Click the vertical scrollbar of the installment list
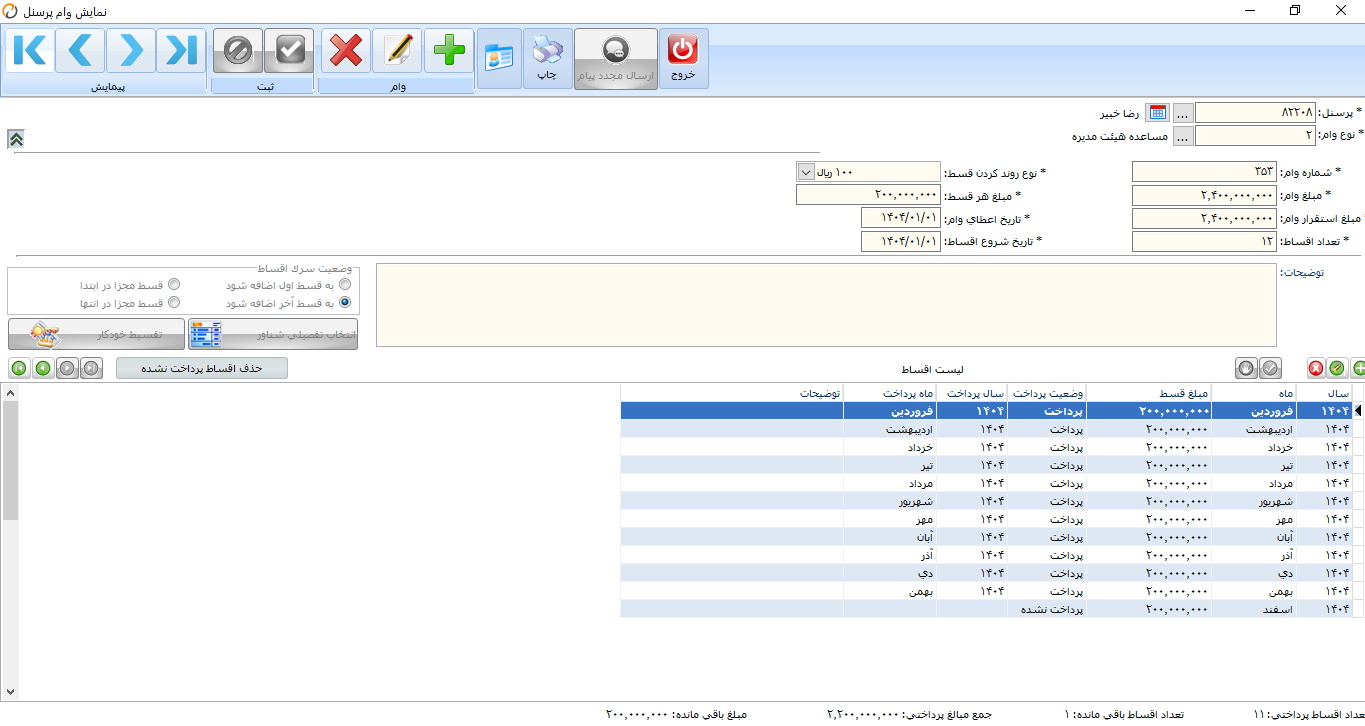Screen dimensions: 1365x726 [10, 540]
